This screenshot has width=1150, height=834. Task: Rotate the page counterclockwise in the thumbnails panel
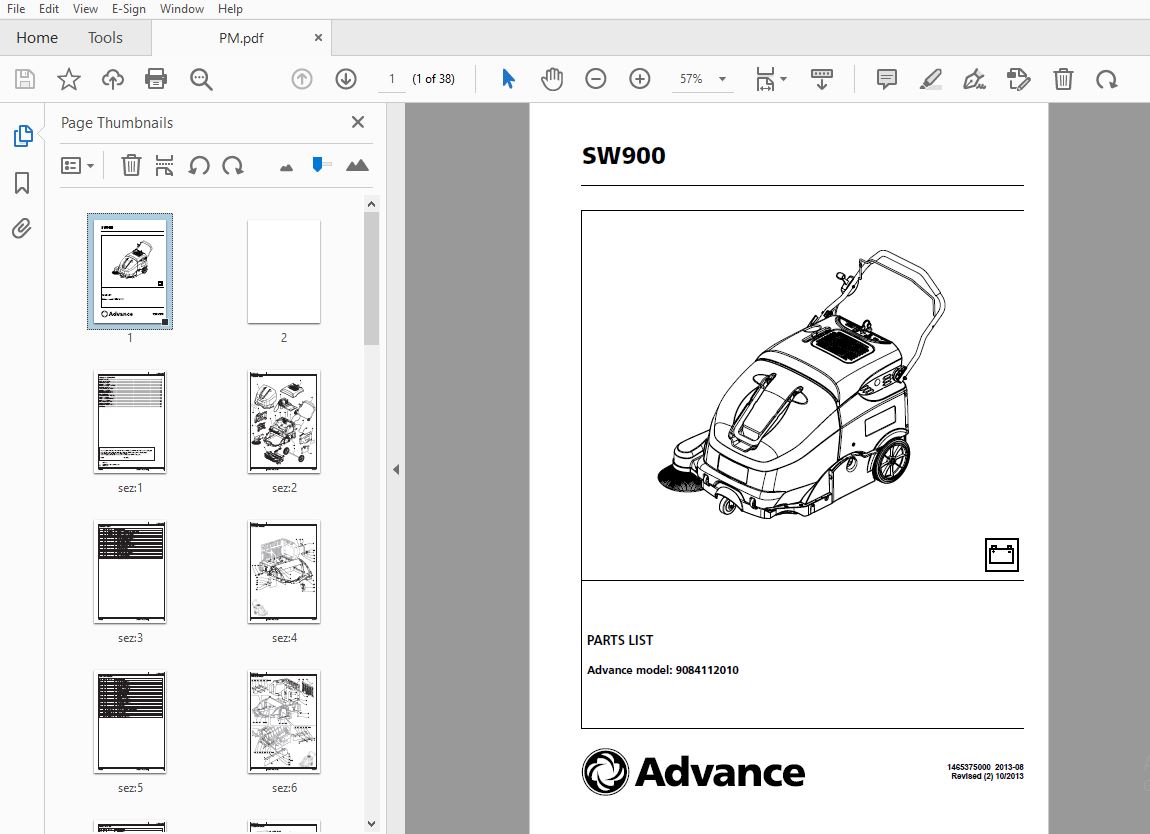pos(199,165)
